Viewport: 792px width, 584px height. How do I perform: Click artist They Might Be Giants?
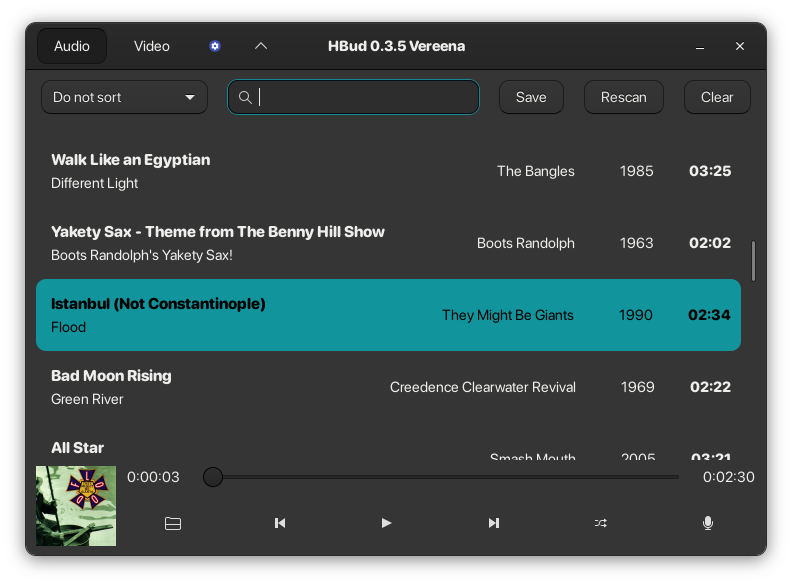click(x=508, y=315)
